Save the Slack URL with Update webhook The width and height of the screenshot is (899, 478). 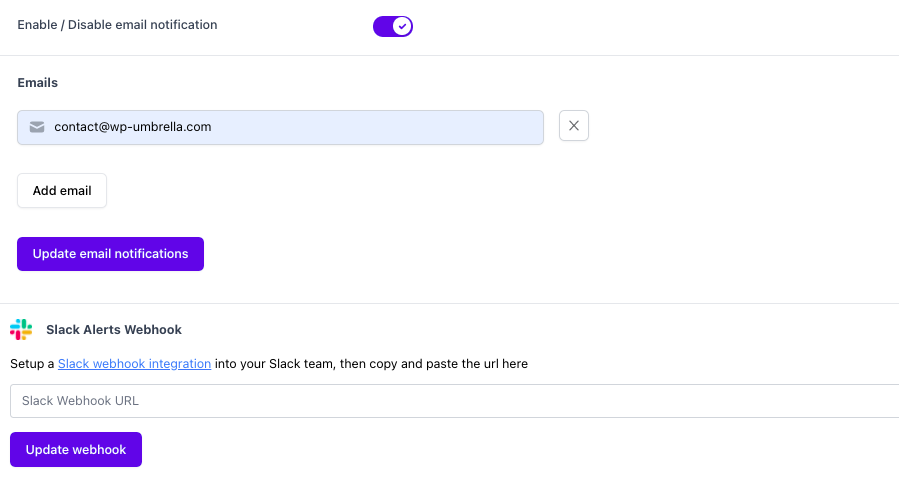coord(76,450)
